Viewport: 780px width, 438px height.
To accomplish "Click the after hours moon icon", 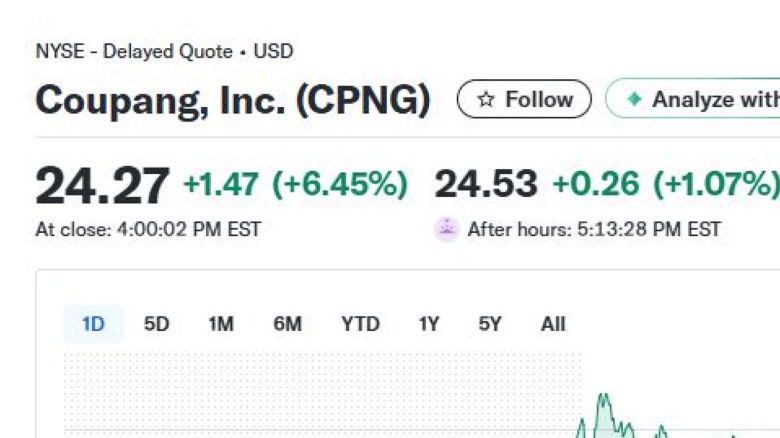I will (x=446, y=229).
